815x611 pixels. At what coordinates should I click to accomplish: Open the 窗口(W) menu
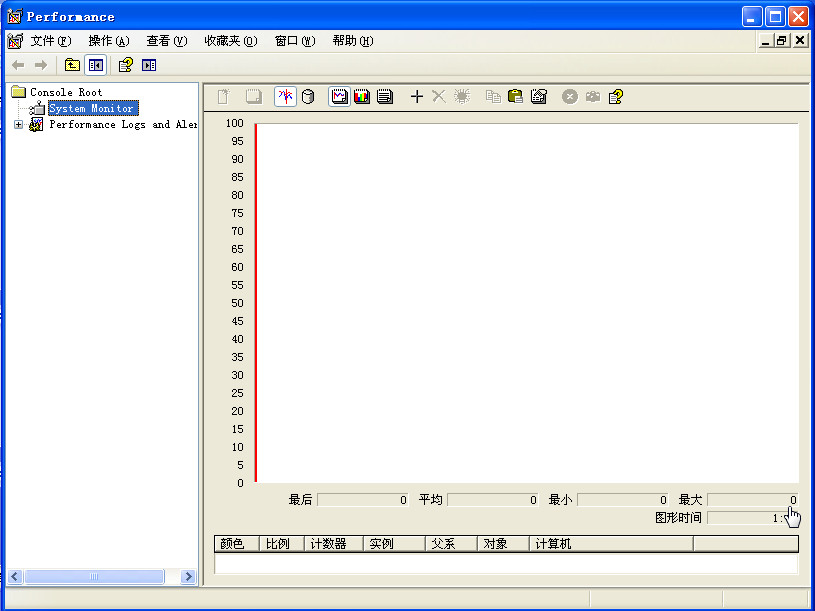(x=295, y=41)
